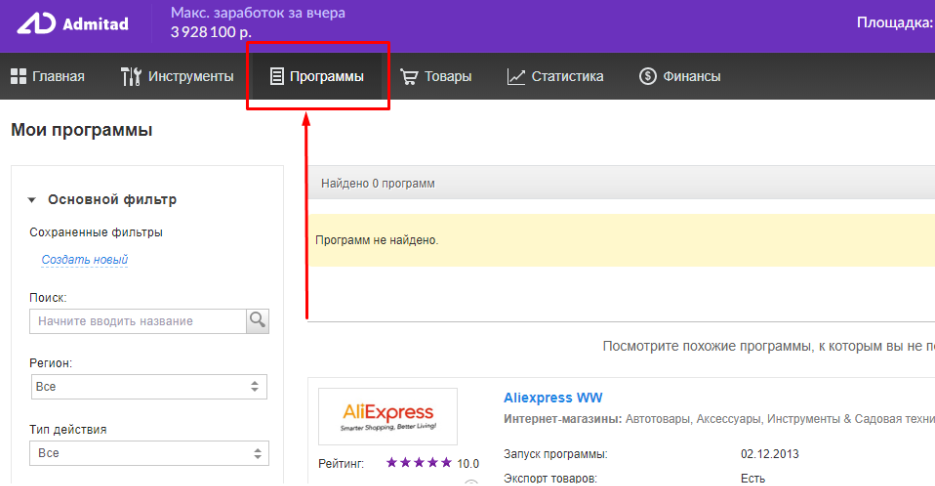This screenshot has height=486, width=935.
Task: Click the AliExpress logo thumbnail
Action: click(x=388, y=416)
